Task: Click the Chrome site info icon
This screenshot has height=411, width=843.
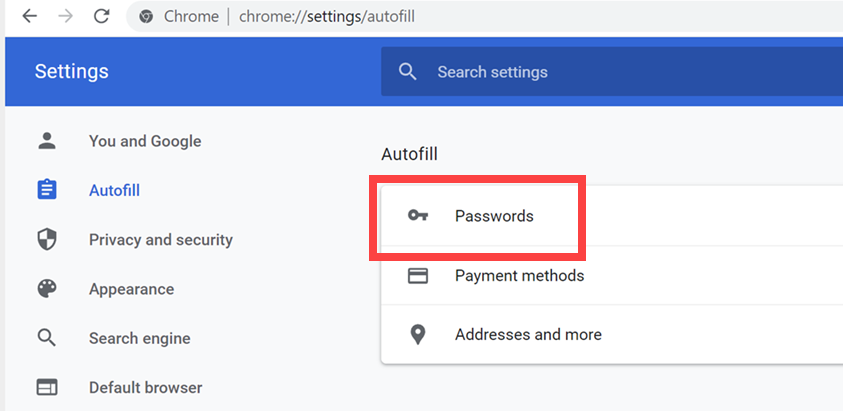Action: pos(146,16)
